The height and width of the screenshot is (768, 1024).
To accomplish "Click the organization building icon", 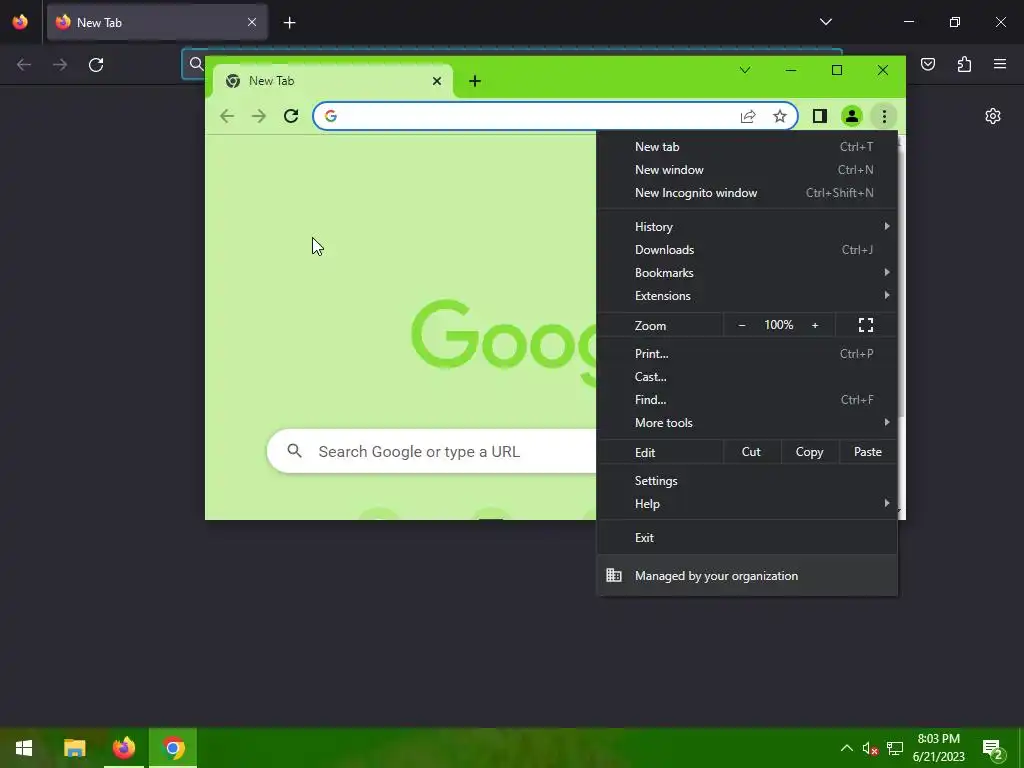I will [x=614, y=575].
